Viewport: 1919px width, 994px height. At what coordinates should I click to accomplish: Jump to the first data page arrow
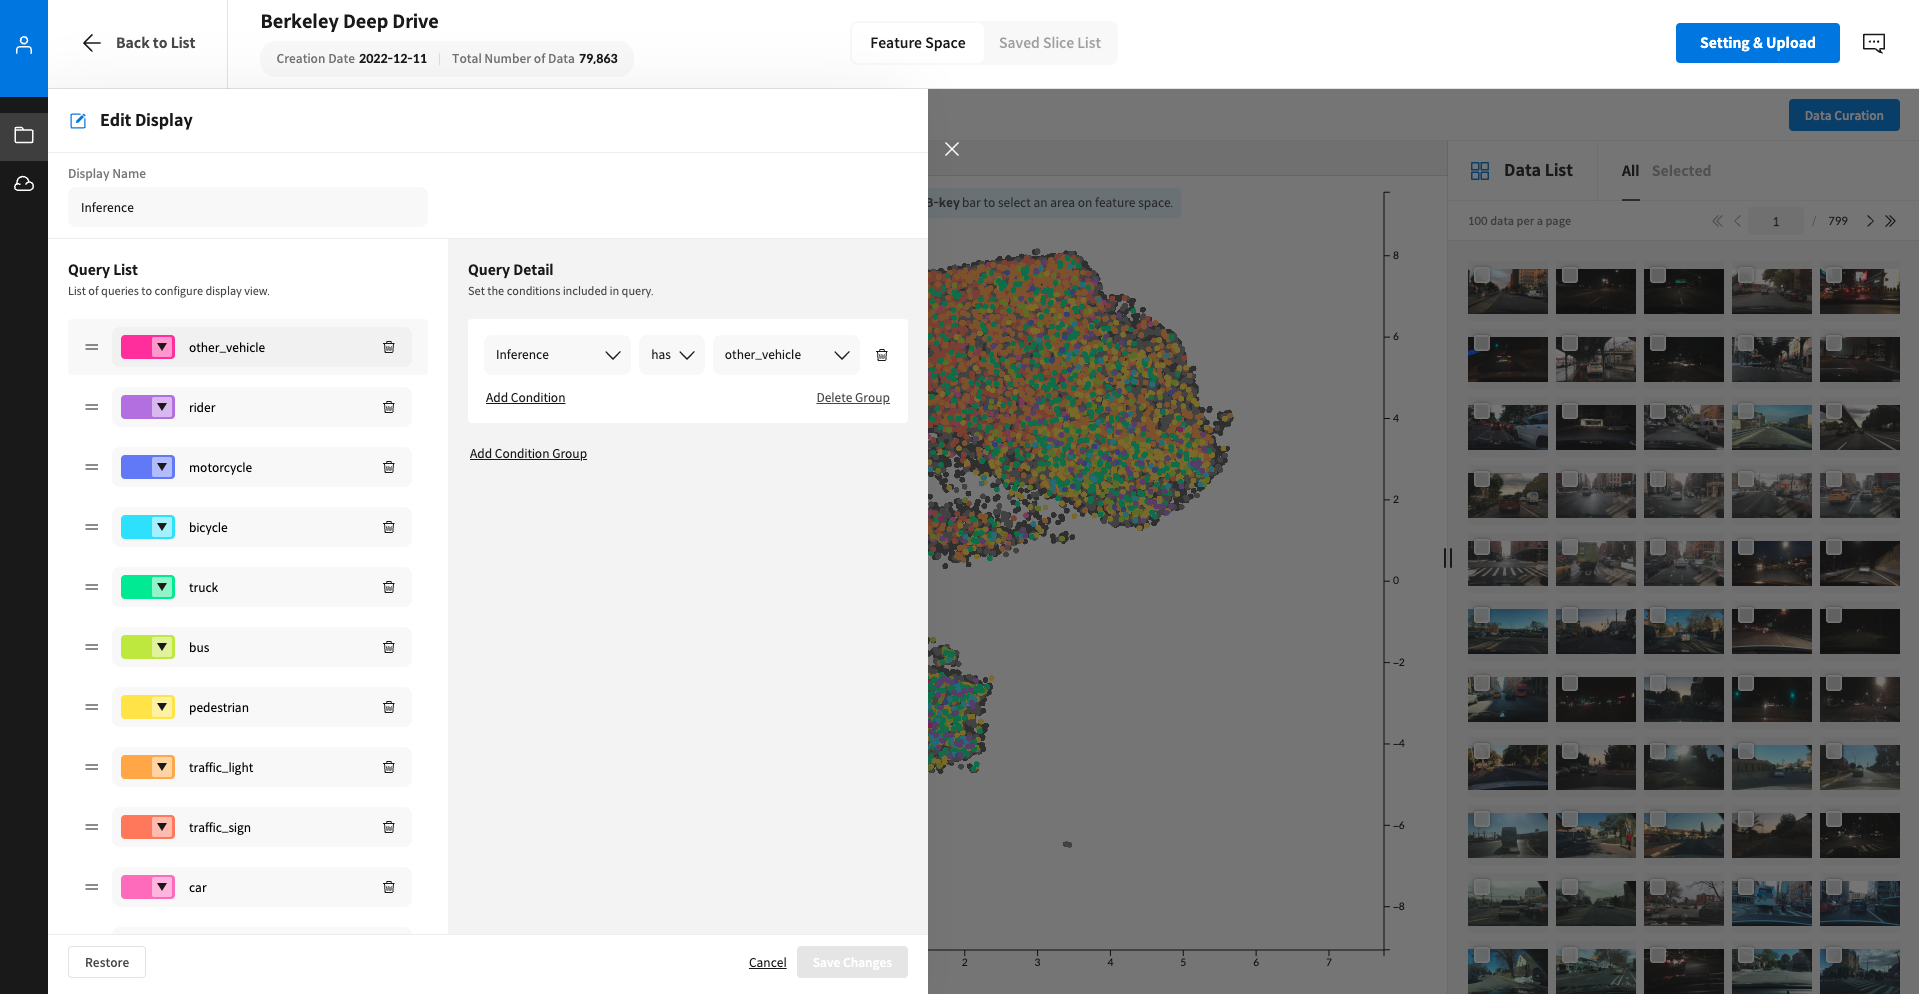[1717, 221]
